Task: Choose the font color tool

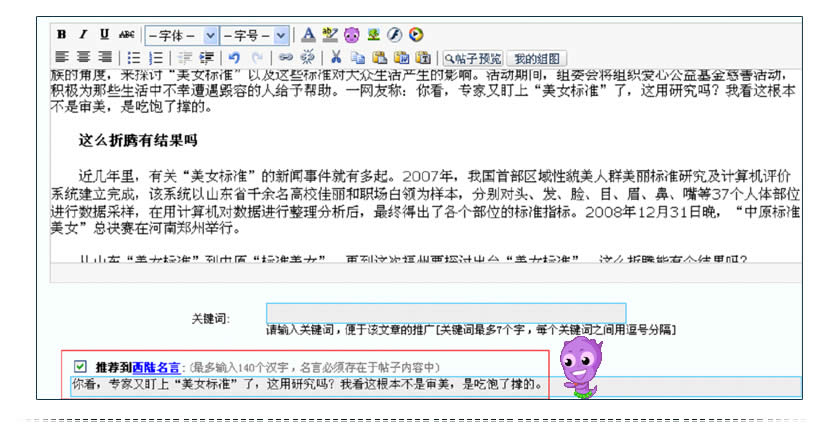Action: pos(308,35)
